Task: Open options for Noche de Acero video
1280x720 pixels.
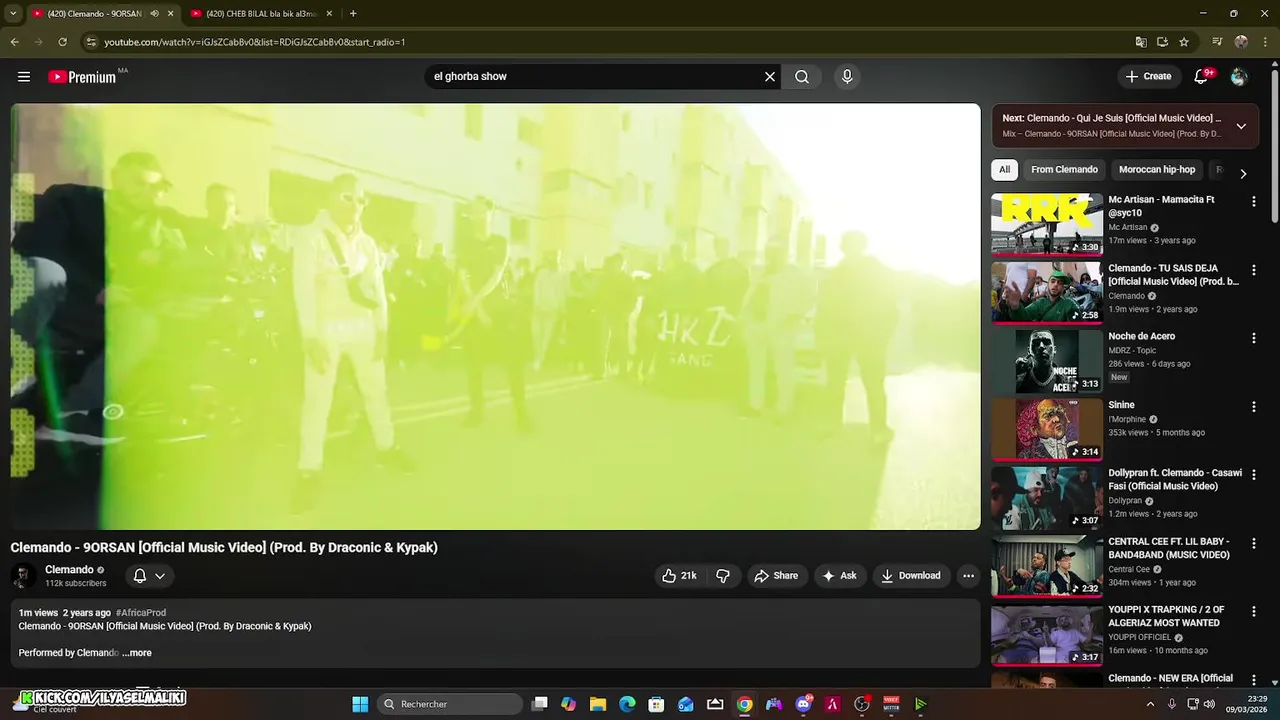Action: pos(1253,338)
